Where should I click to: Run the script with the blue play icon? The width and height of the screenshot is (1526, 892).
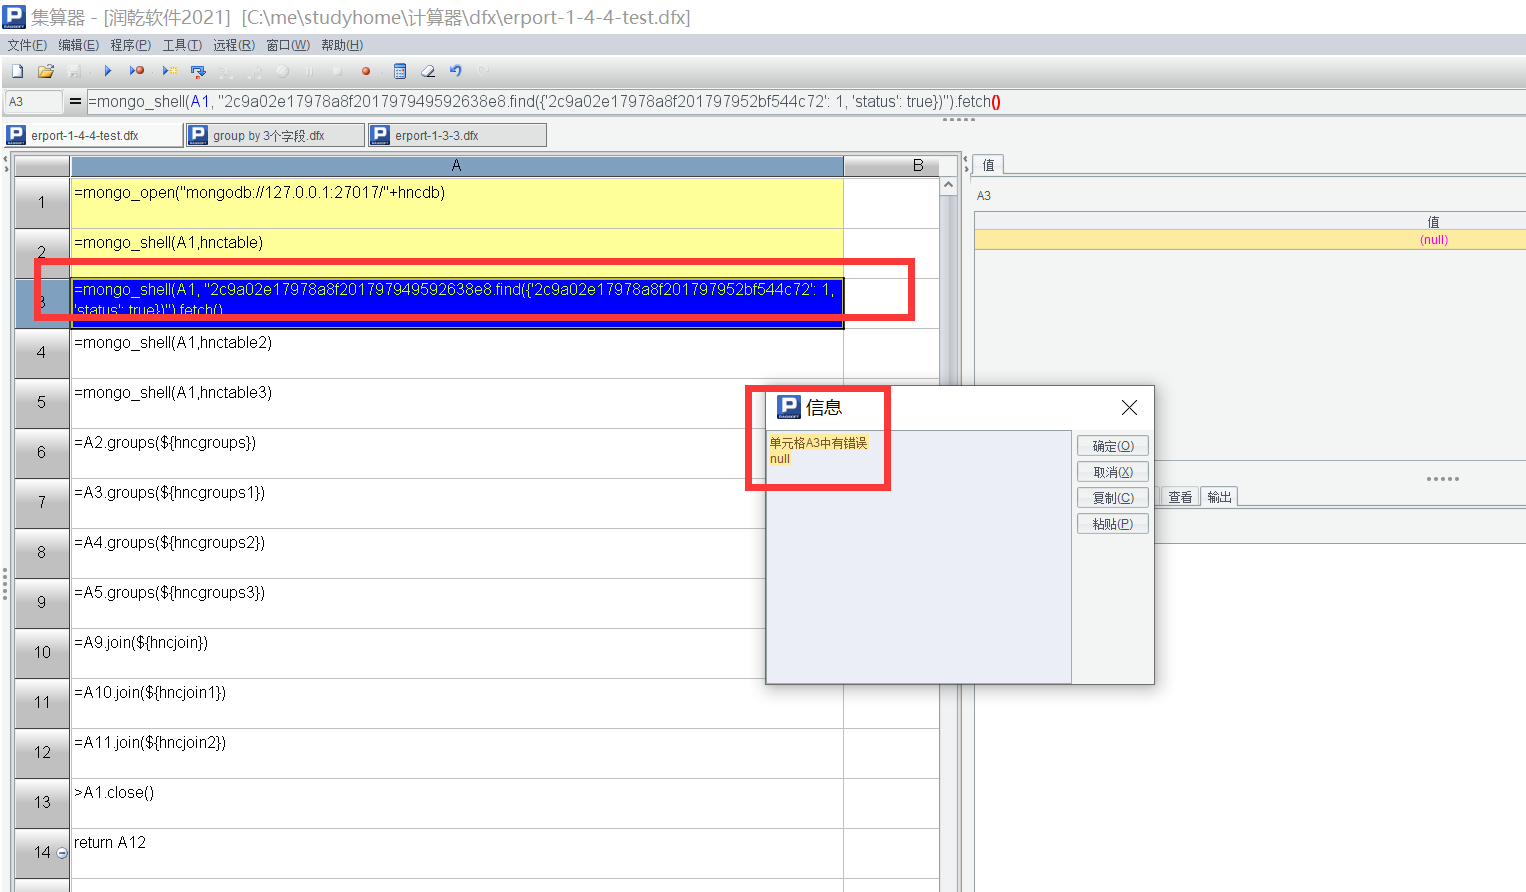point(108,71)
